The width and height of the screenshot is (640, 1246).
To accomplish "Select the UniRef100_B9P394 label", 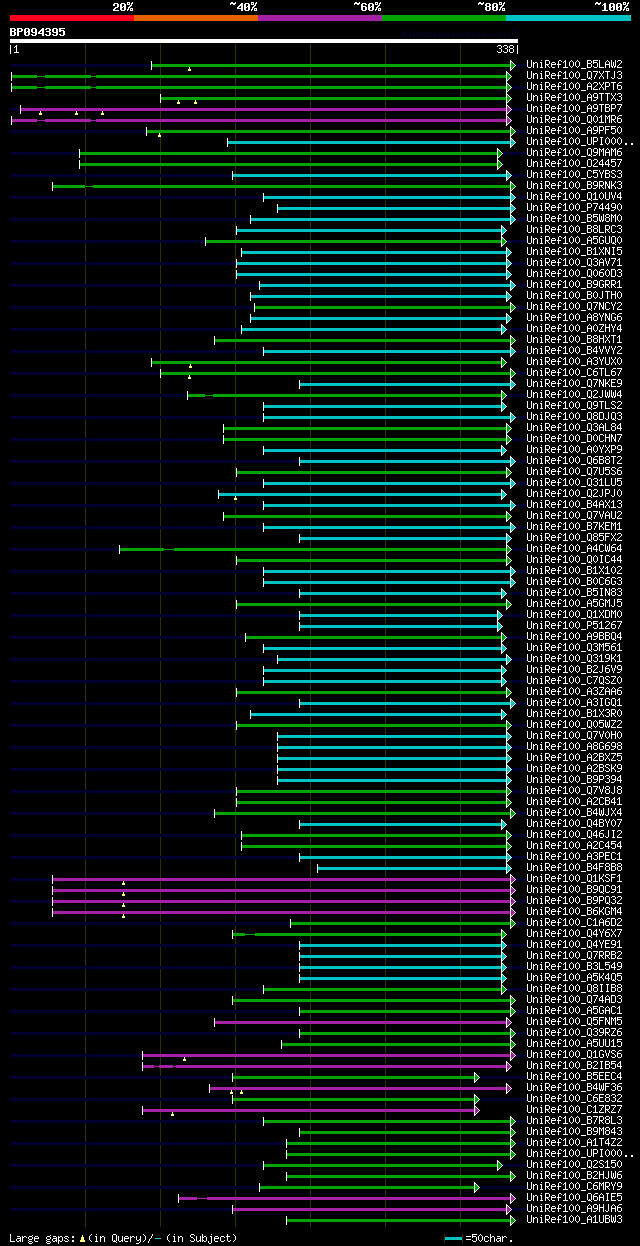I will click(x=574, y=780).
